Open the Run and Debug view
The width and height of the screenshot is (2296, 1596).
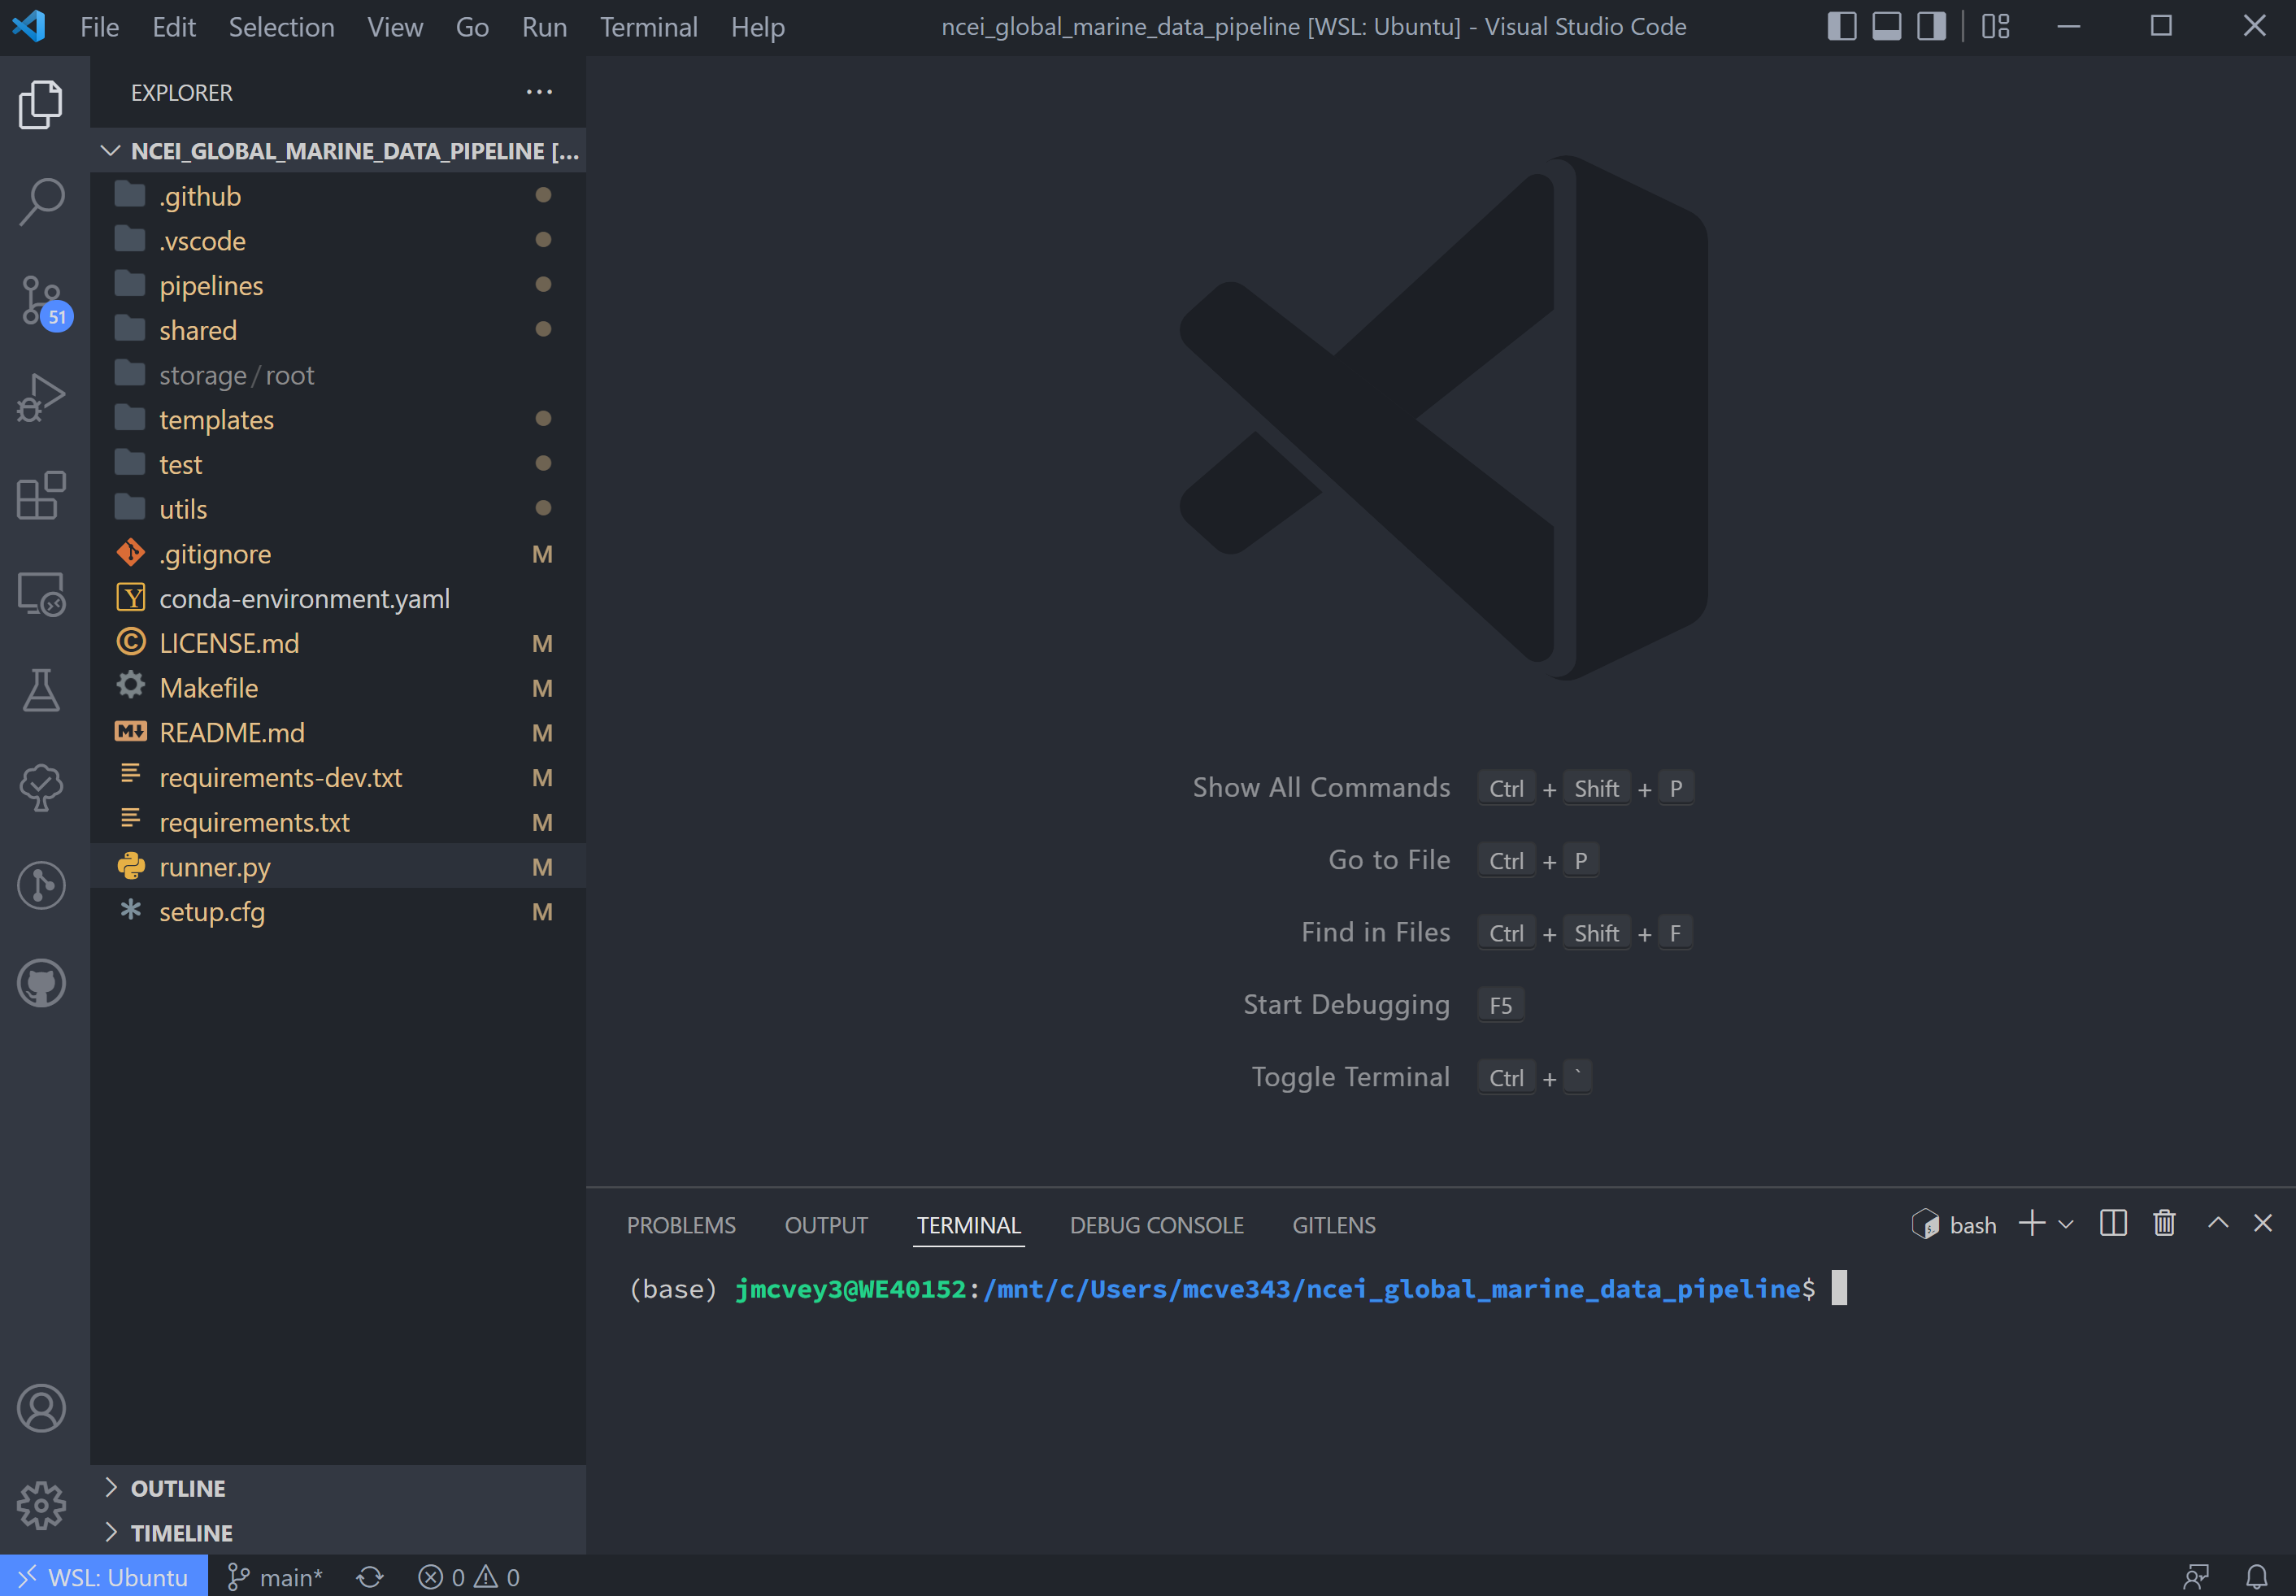point(41,398)
